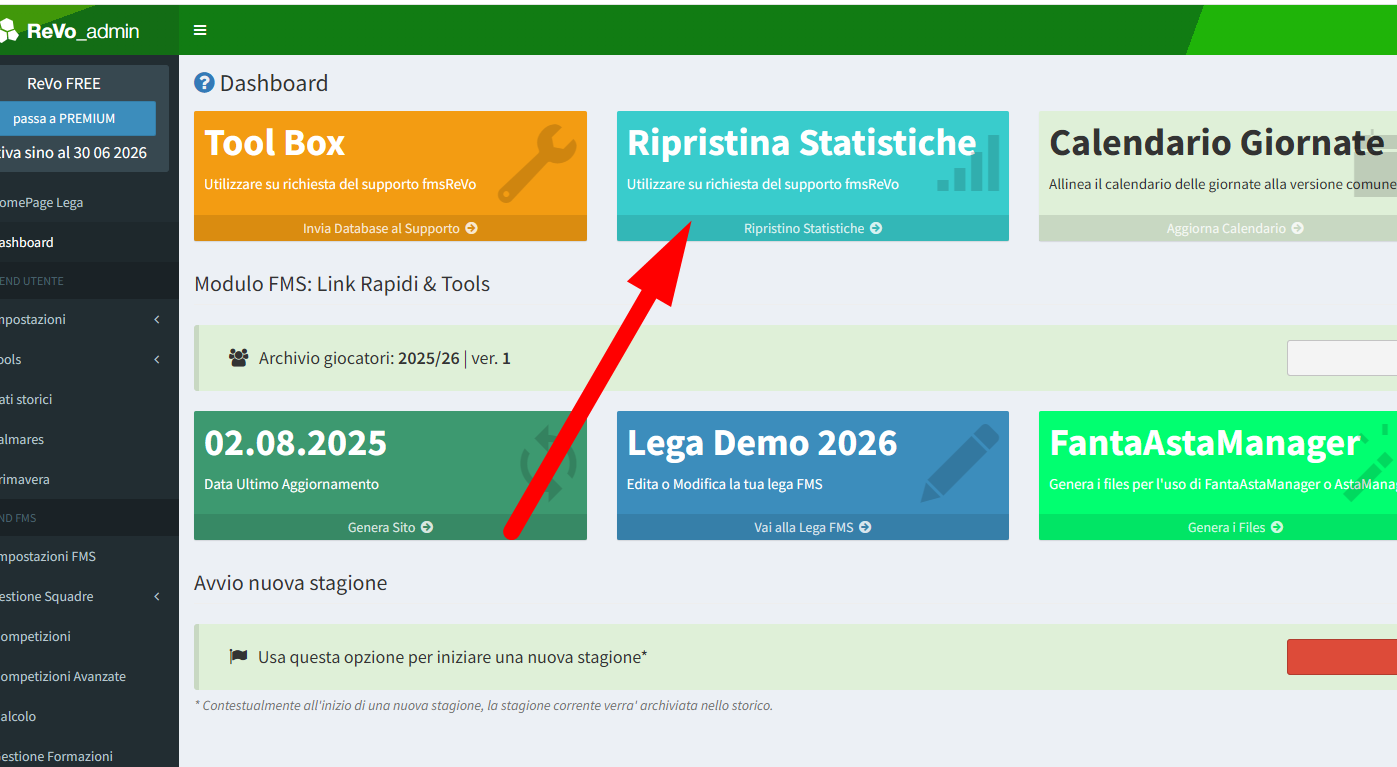The image size is (1397, 767).
Task: Open the Dati storici sidebar item
Action: 27,399
